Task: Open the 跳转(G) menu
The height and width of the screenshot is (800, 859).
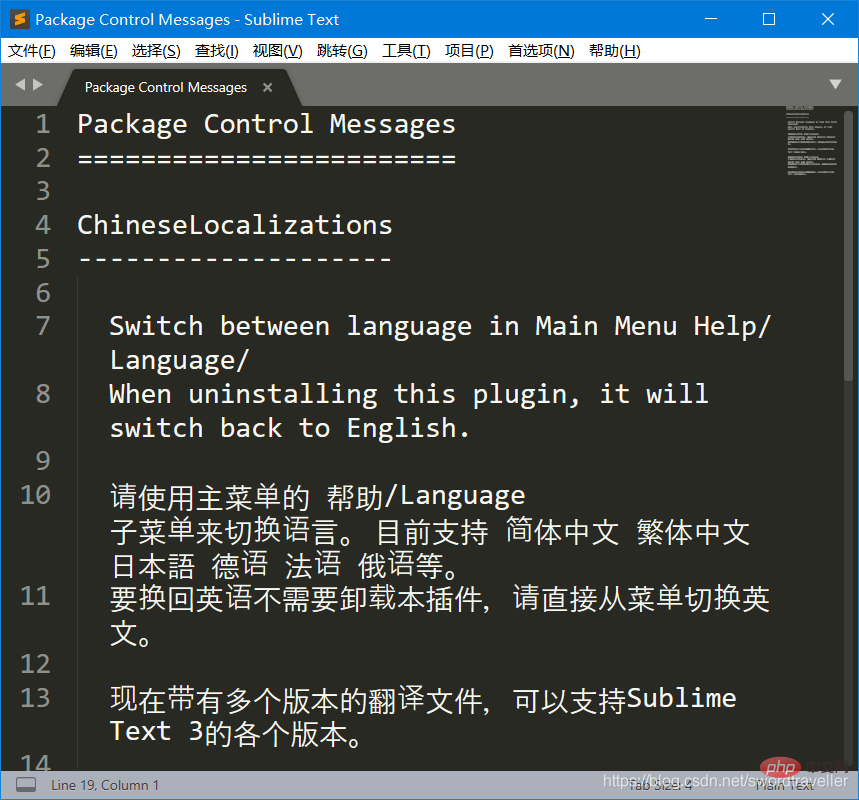Action: click(x=342, y=51)
